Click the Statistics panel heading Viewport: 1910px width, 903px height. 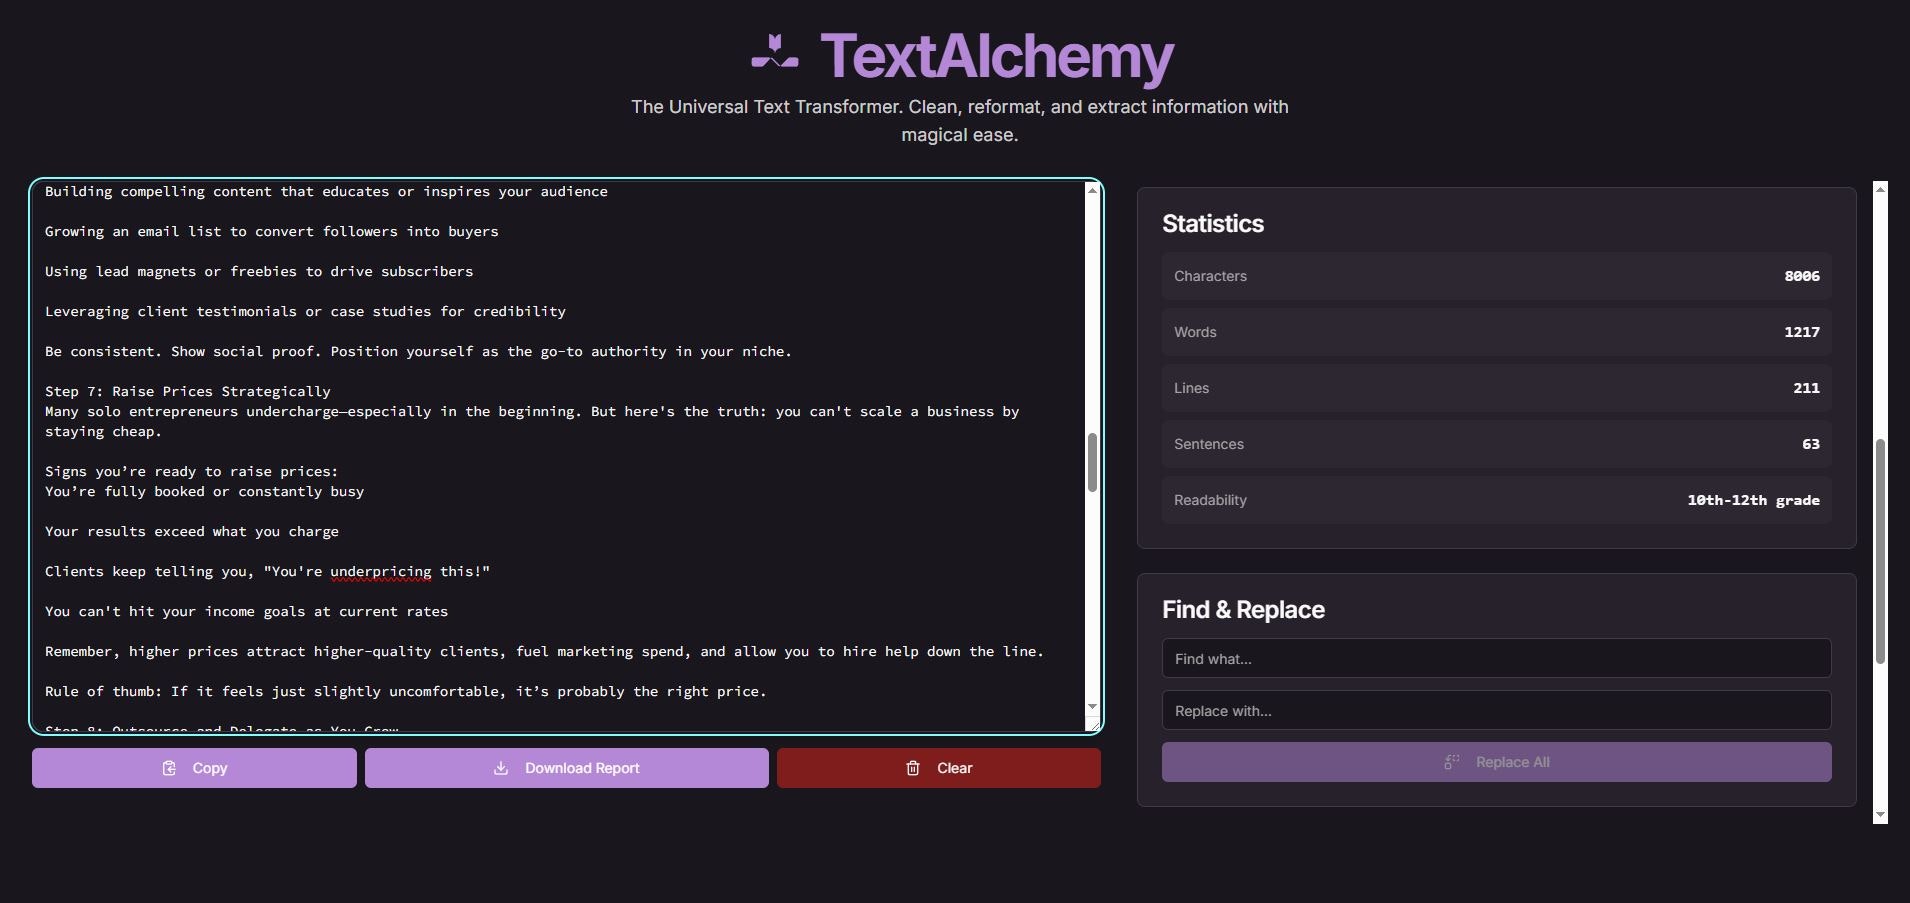(1213, 224)
